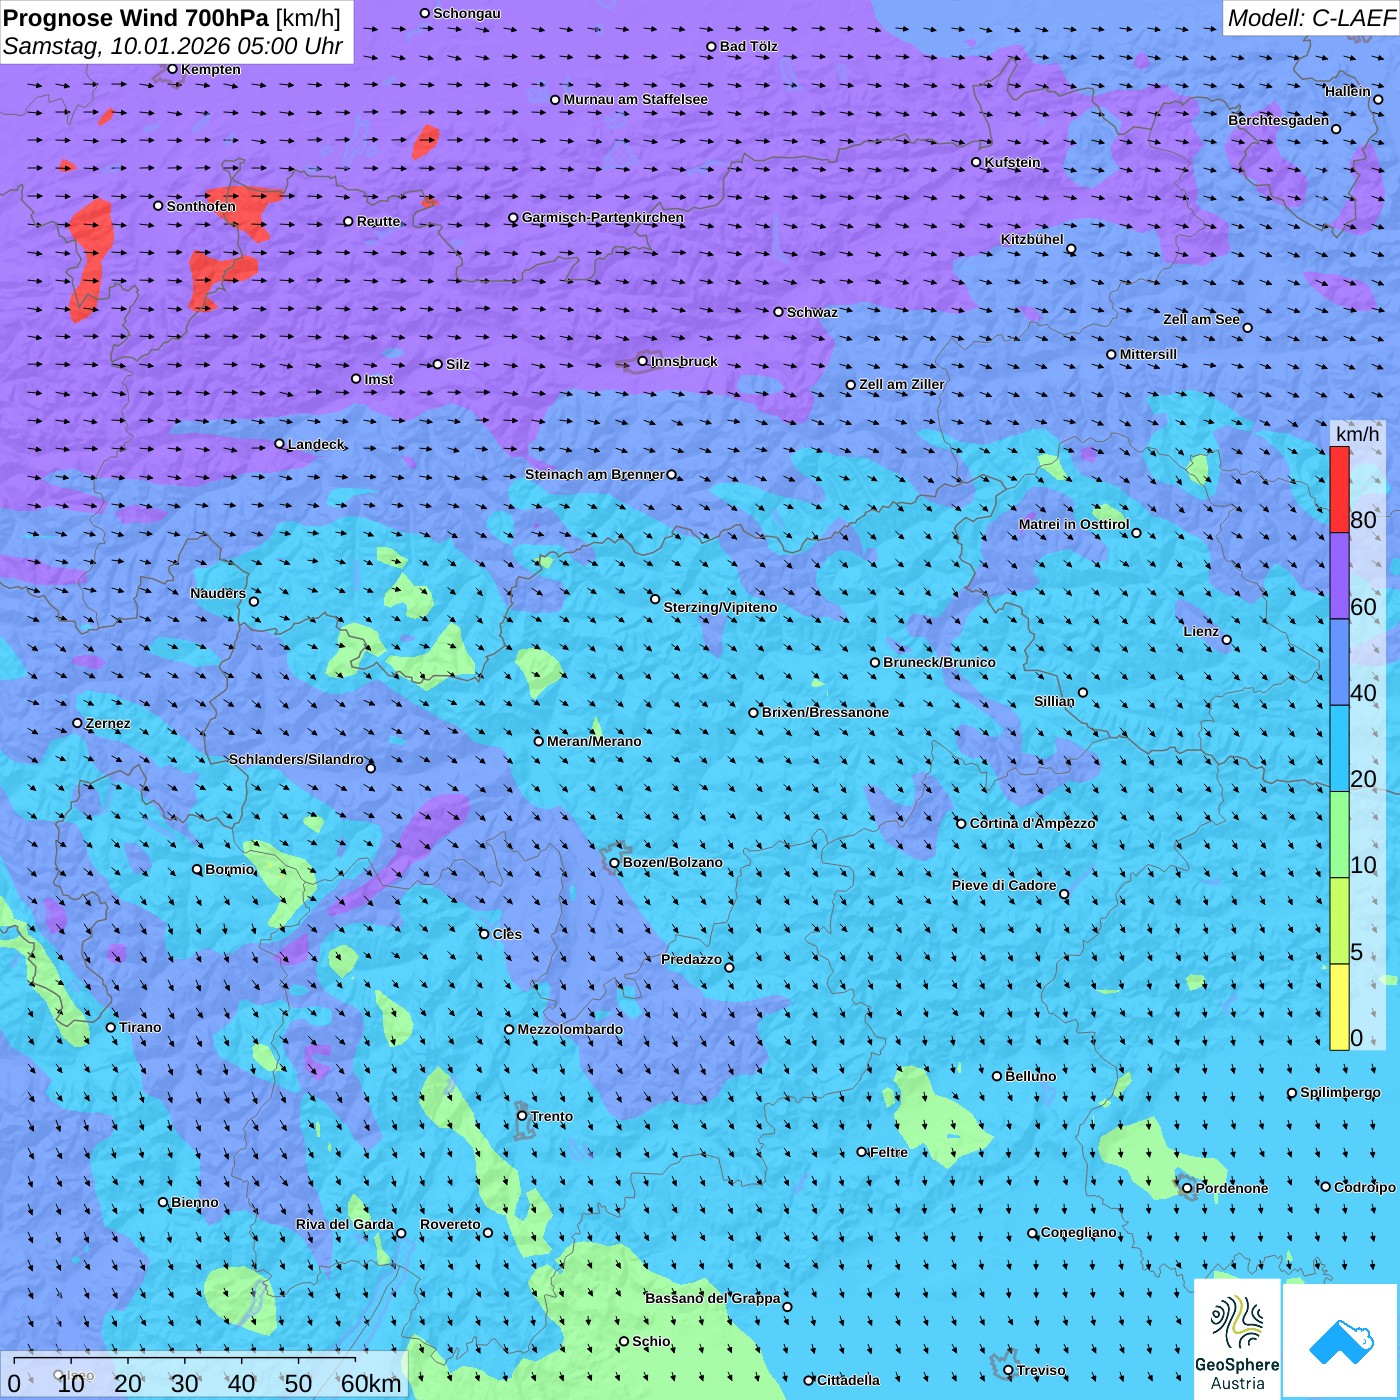This screenshot has height=1400, width=1400.
Task: Click the 'Reutte' label
Action: pos(378,221)
